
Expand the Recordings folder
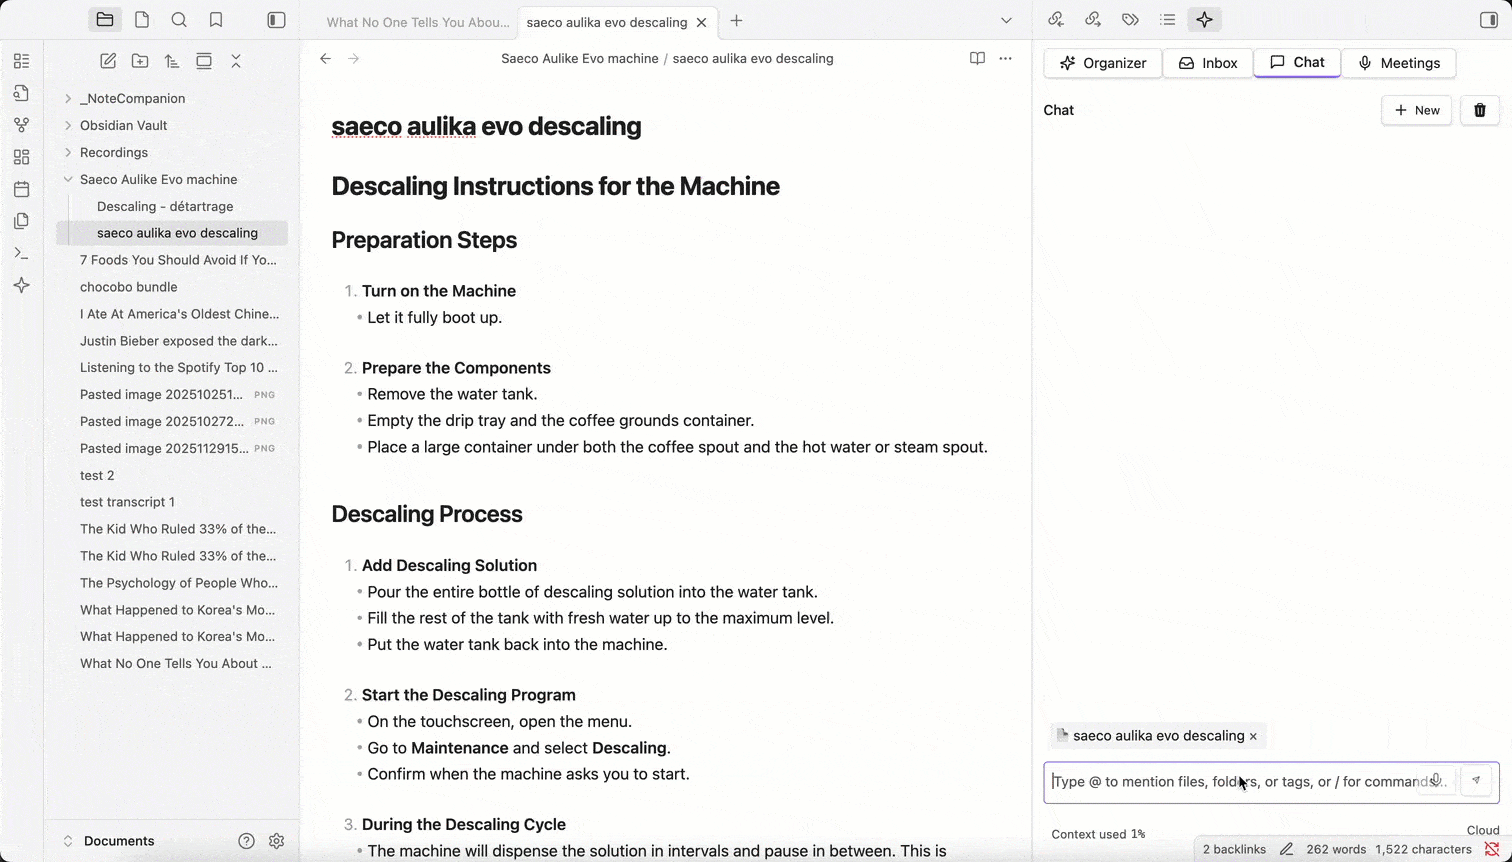[x=67, y=152]
